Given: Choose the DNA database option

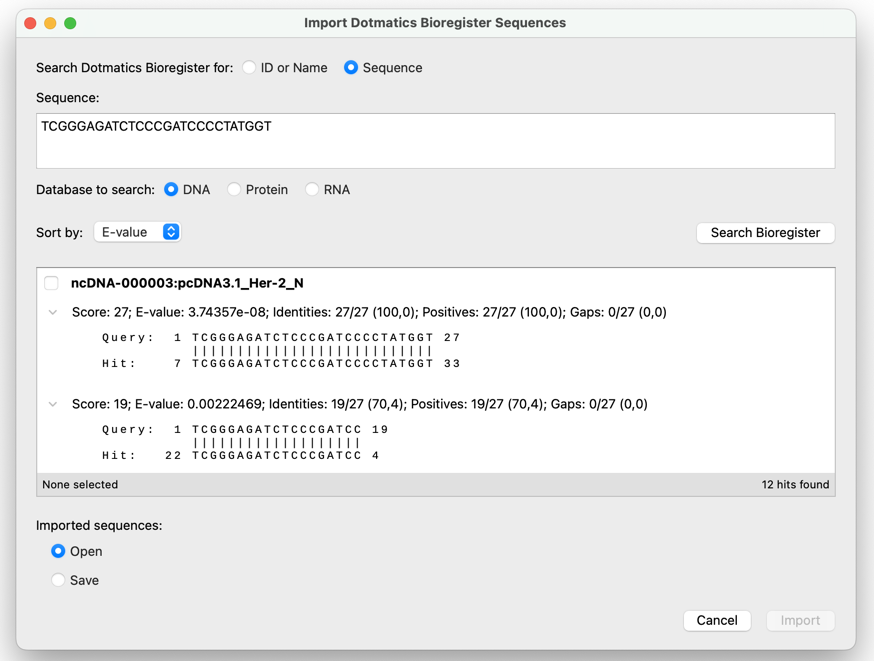Looking at the screenshot, I should (171, 189).
